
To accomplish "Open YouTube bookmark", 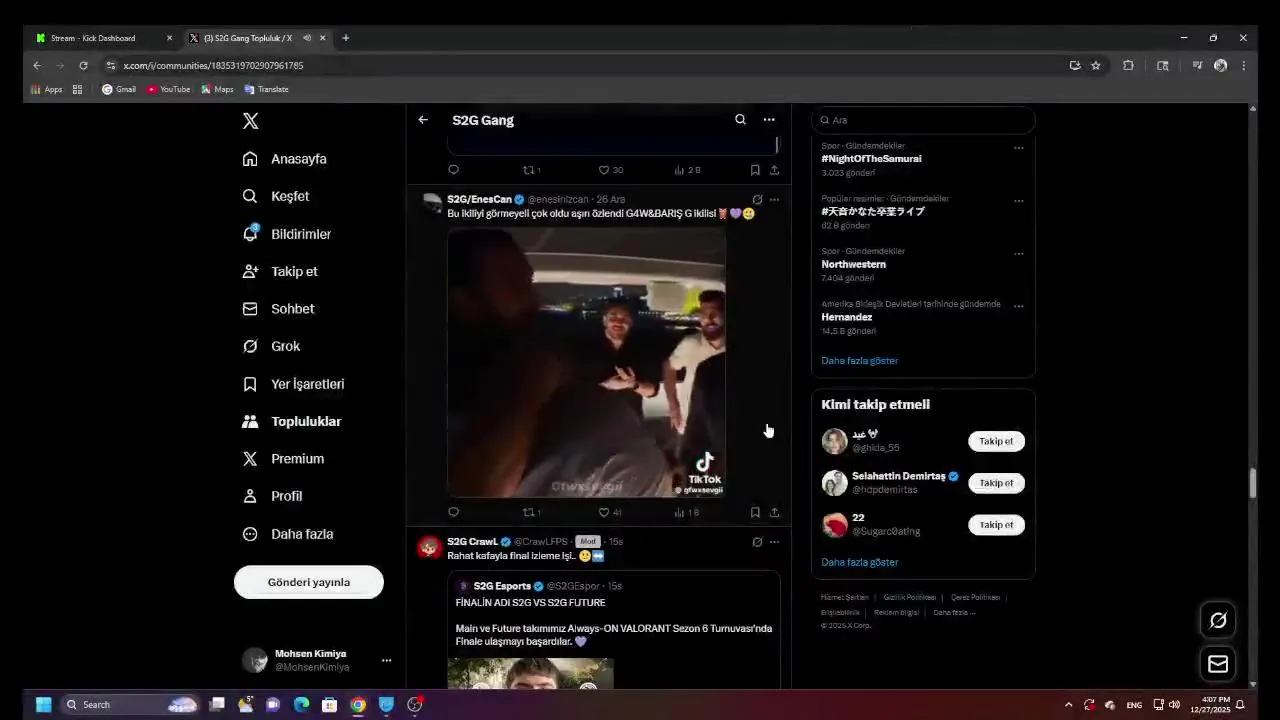I will click(x=168, y=89).
